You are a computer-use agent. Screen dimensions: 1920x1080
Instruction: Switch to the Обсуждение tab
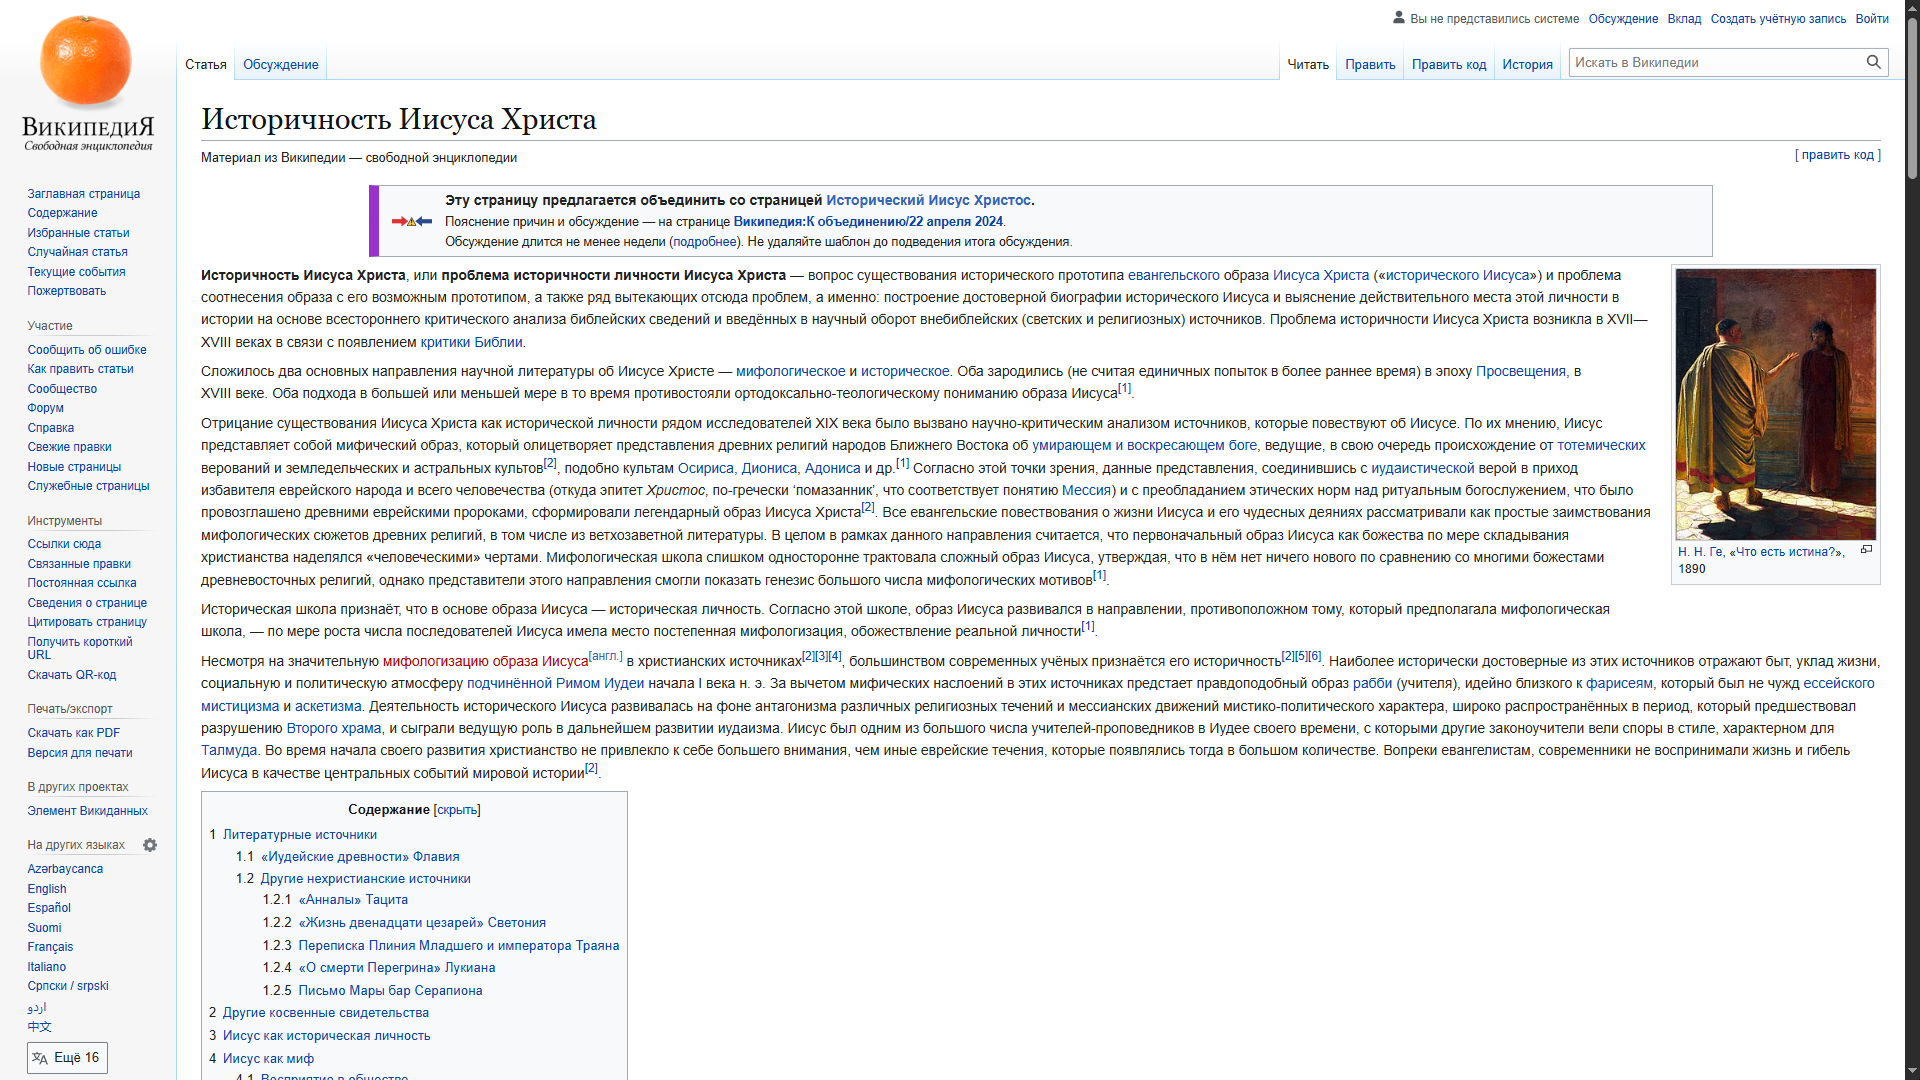[280, 64]
